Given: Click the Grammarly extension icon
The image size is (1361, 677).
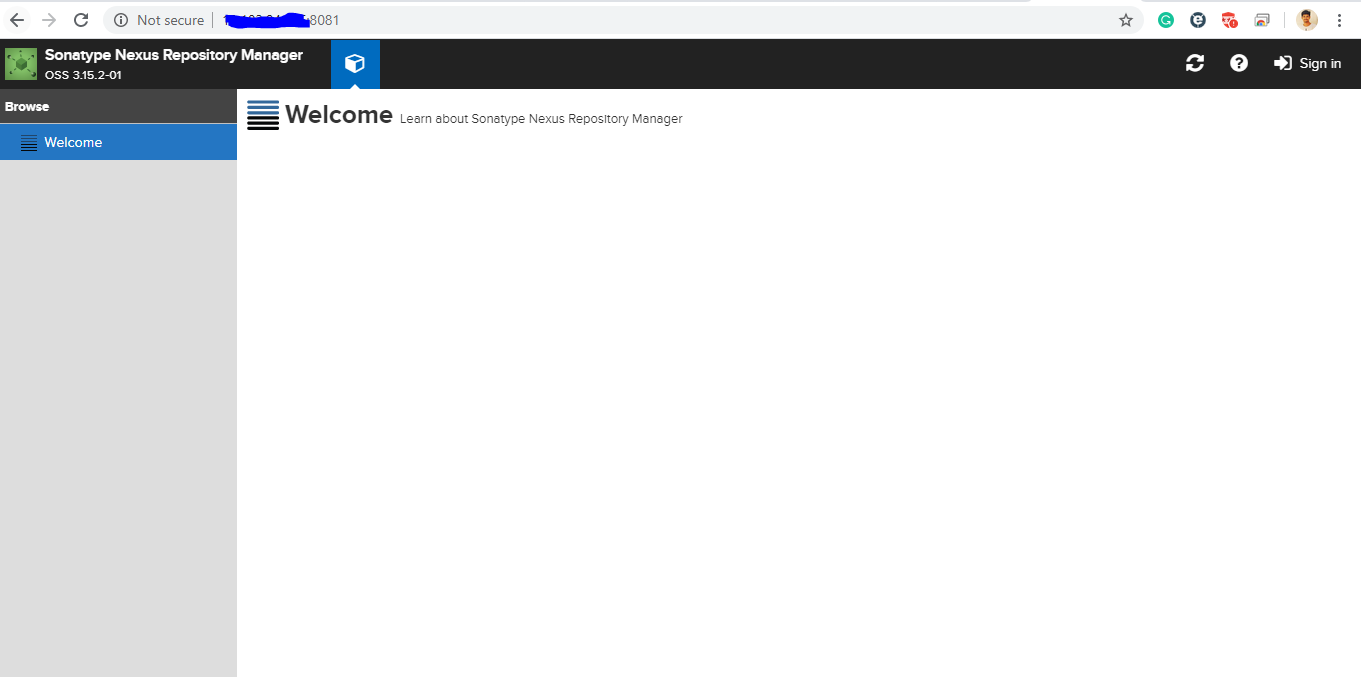Looking at the screenshot, I should tap(1165, 19).
